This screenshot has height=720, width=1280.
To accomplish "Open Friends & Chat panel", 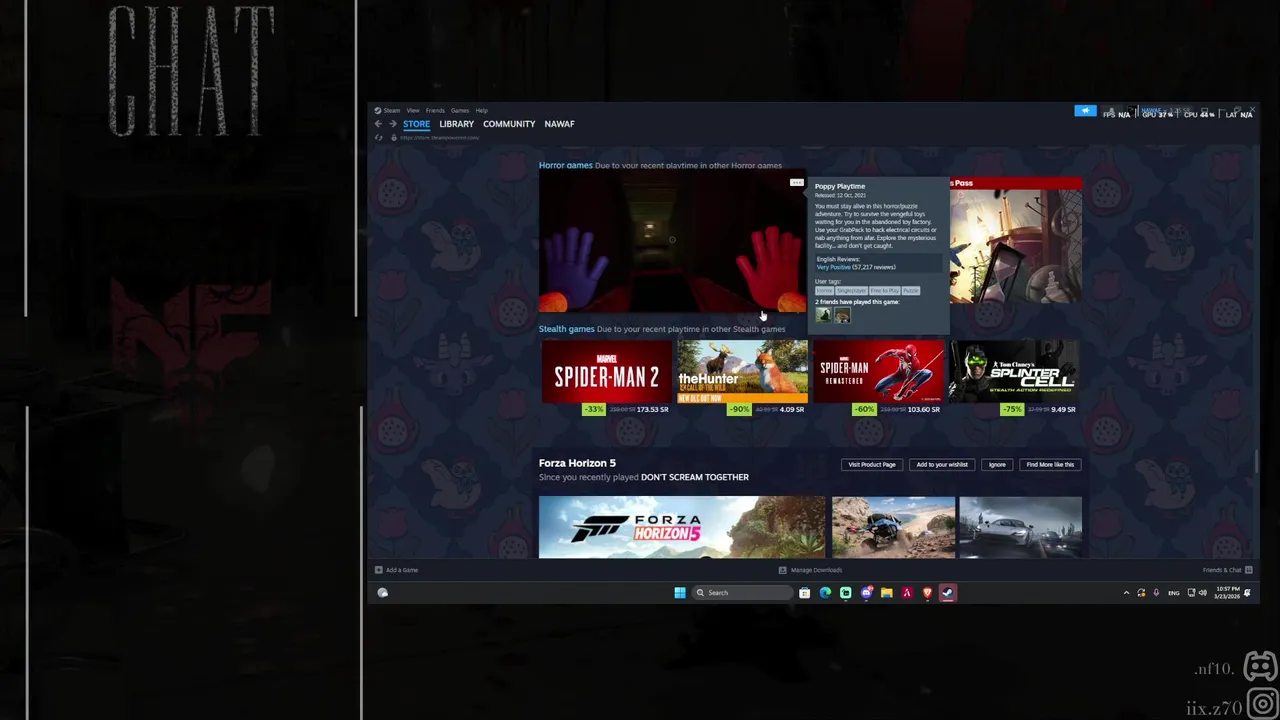I will [1227, 570].
